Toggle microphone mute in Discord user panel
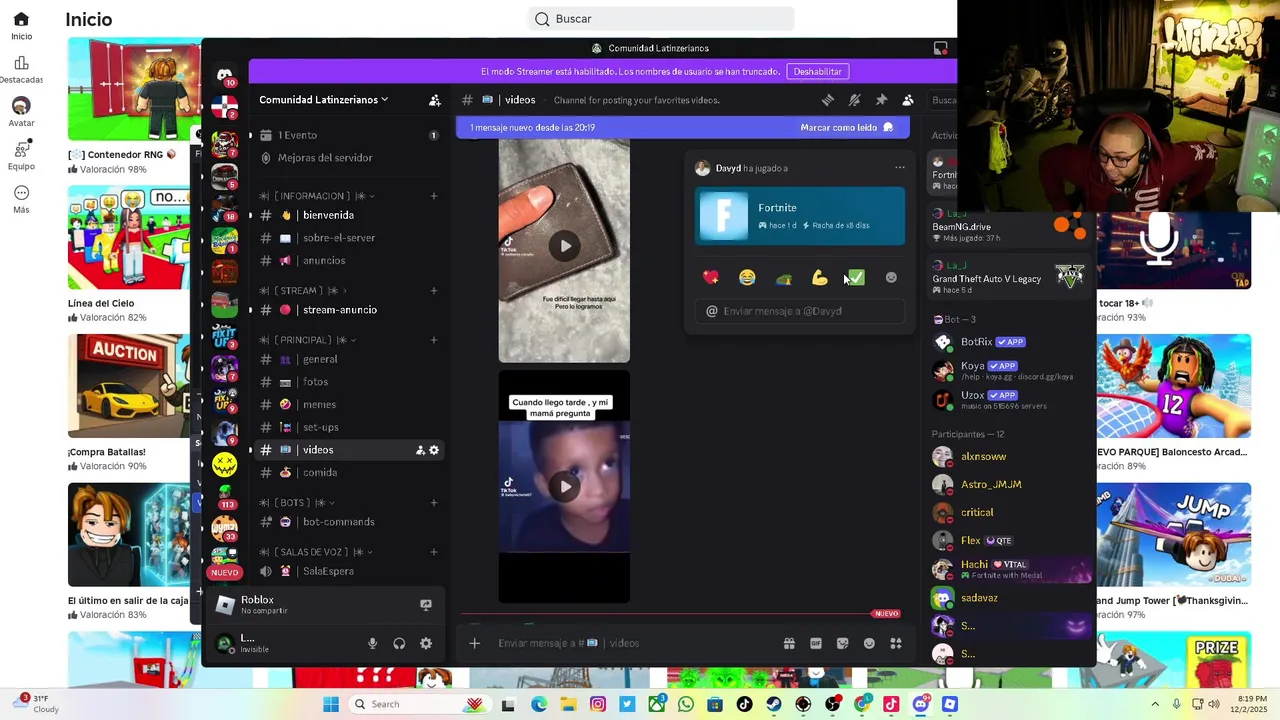 click(373, 643)
